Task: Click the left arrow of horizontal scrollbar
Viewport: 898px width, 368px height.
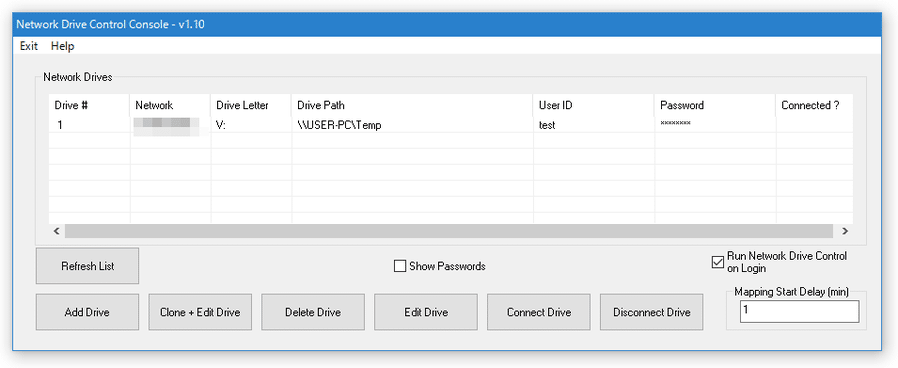Action: [57, 231]
